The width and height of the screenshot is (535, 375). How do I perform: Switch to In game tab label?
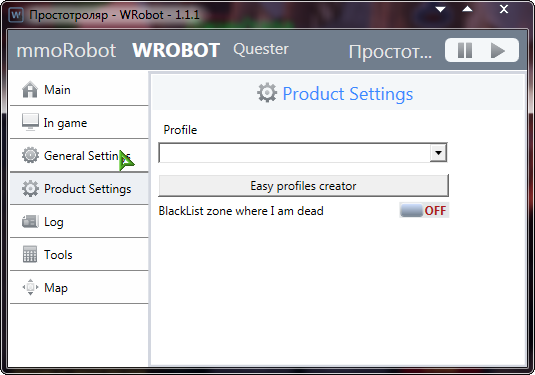click(x=65, y=123)
